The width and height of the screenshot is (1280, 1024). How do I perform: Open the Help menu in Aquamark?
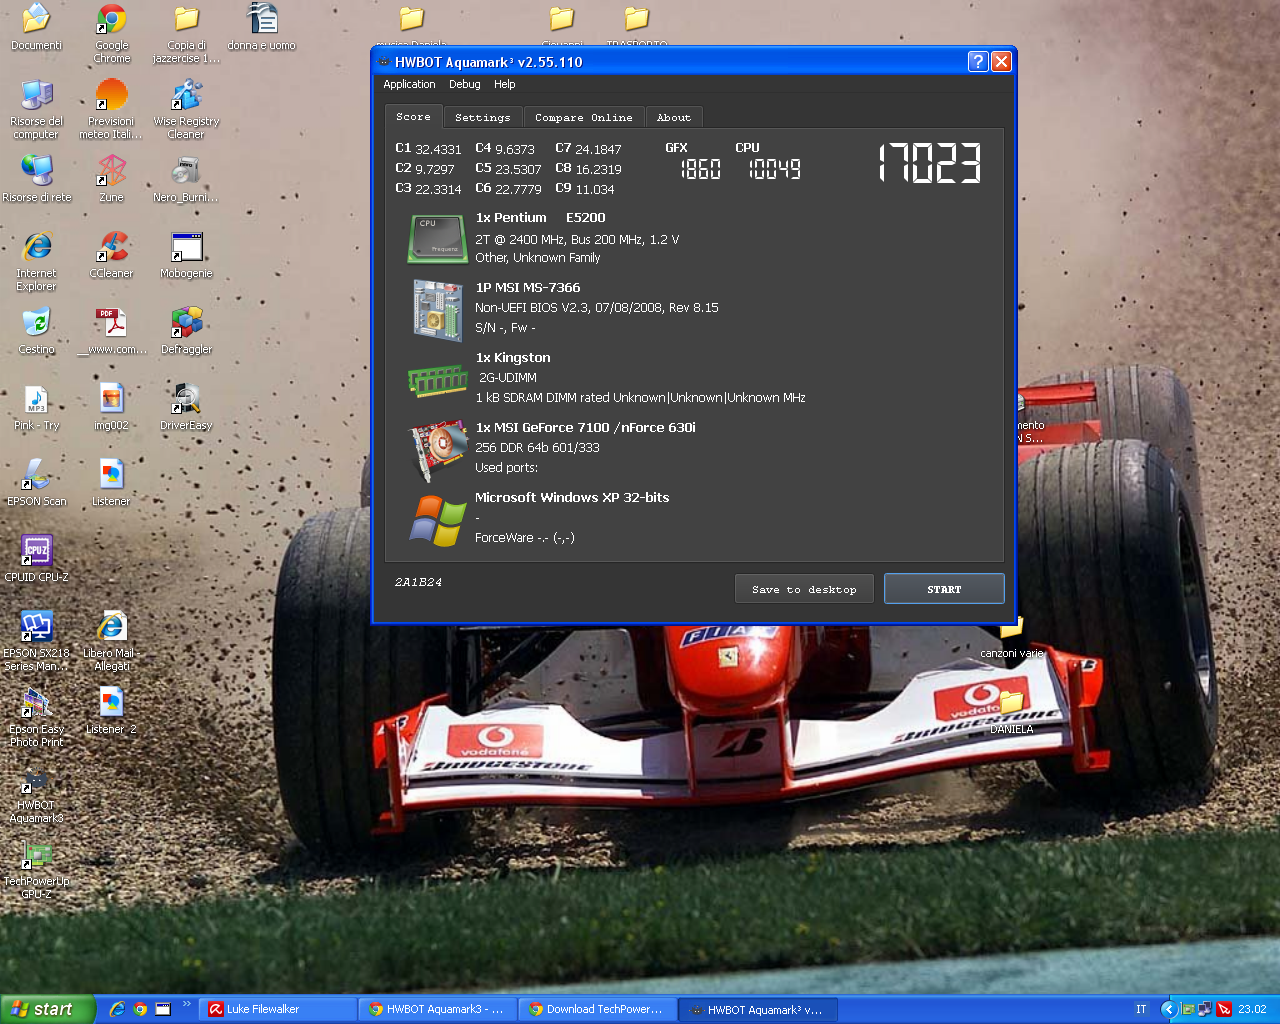[x=504, y=84]
